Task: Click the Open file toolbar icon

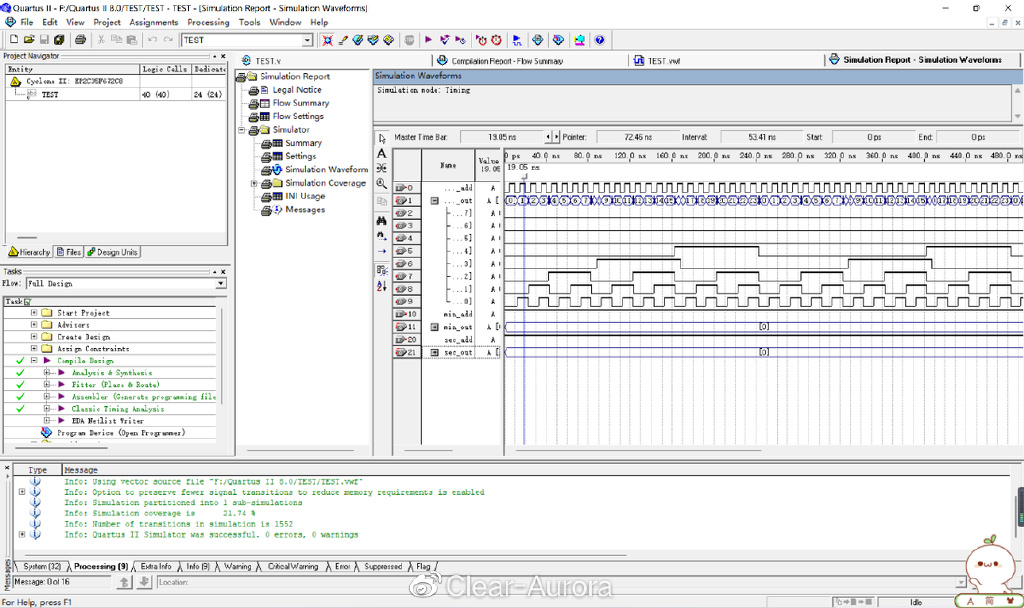Action: [29, 40]
